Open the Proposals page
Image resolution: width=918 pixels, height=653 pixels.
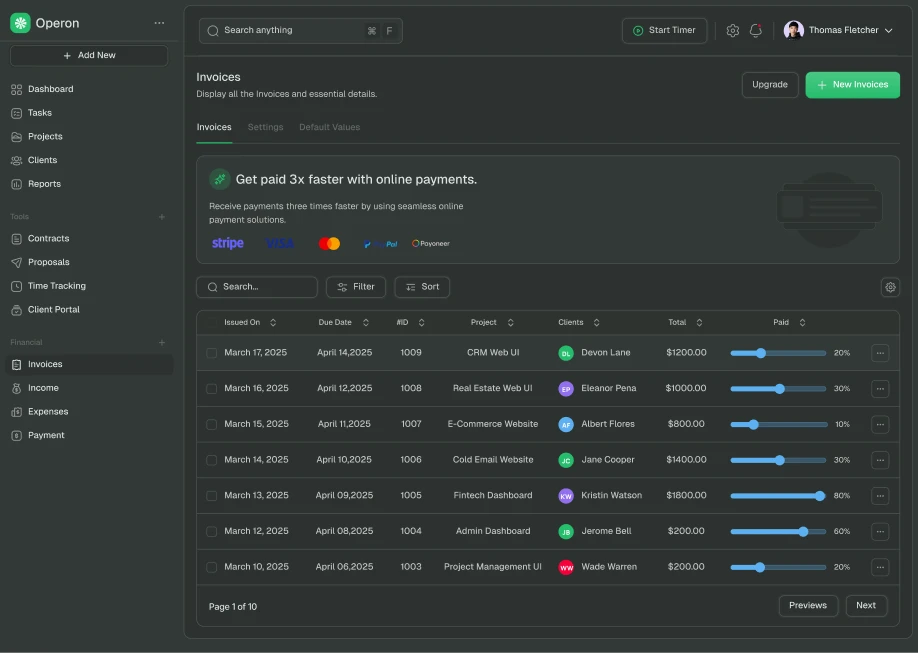(46, 262)
